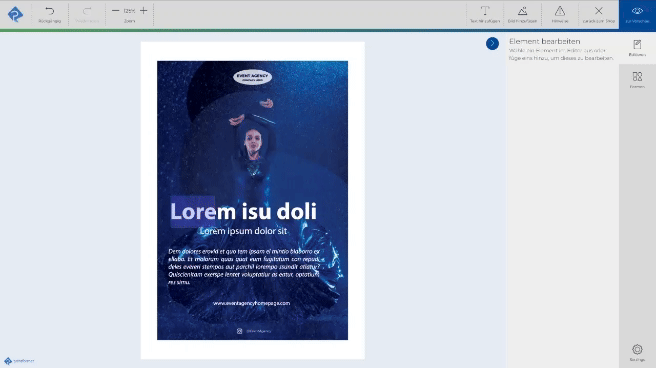Decrease zoom with the minus button
The image size is (656, 368).
pyautogui.click(x=115, y=10)
